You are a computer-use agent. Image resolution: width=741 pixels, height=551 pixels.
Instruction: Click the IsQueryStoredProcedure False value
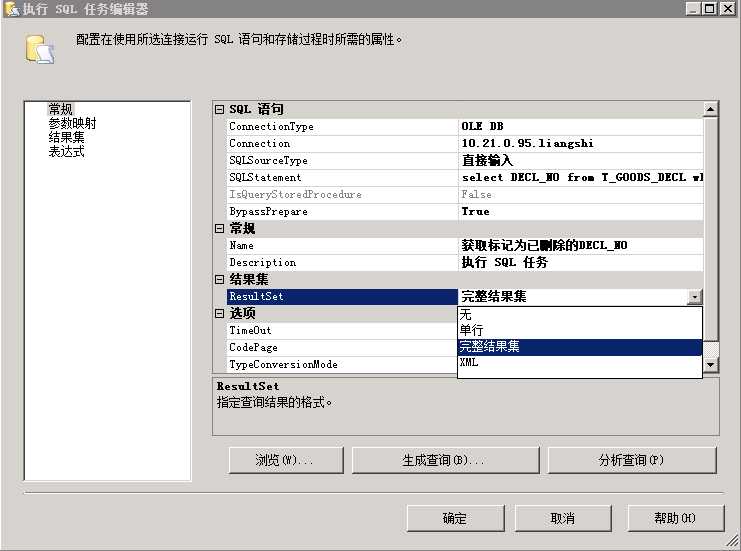(x=580, y=195)
